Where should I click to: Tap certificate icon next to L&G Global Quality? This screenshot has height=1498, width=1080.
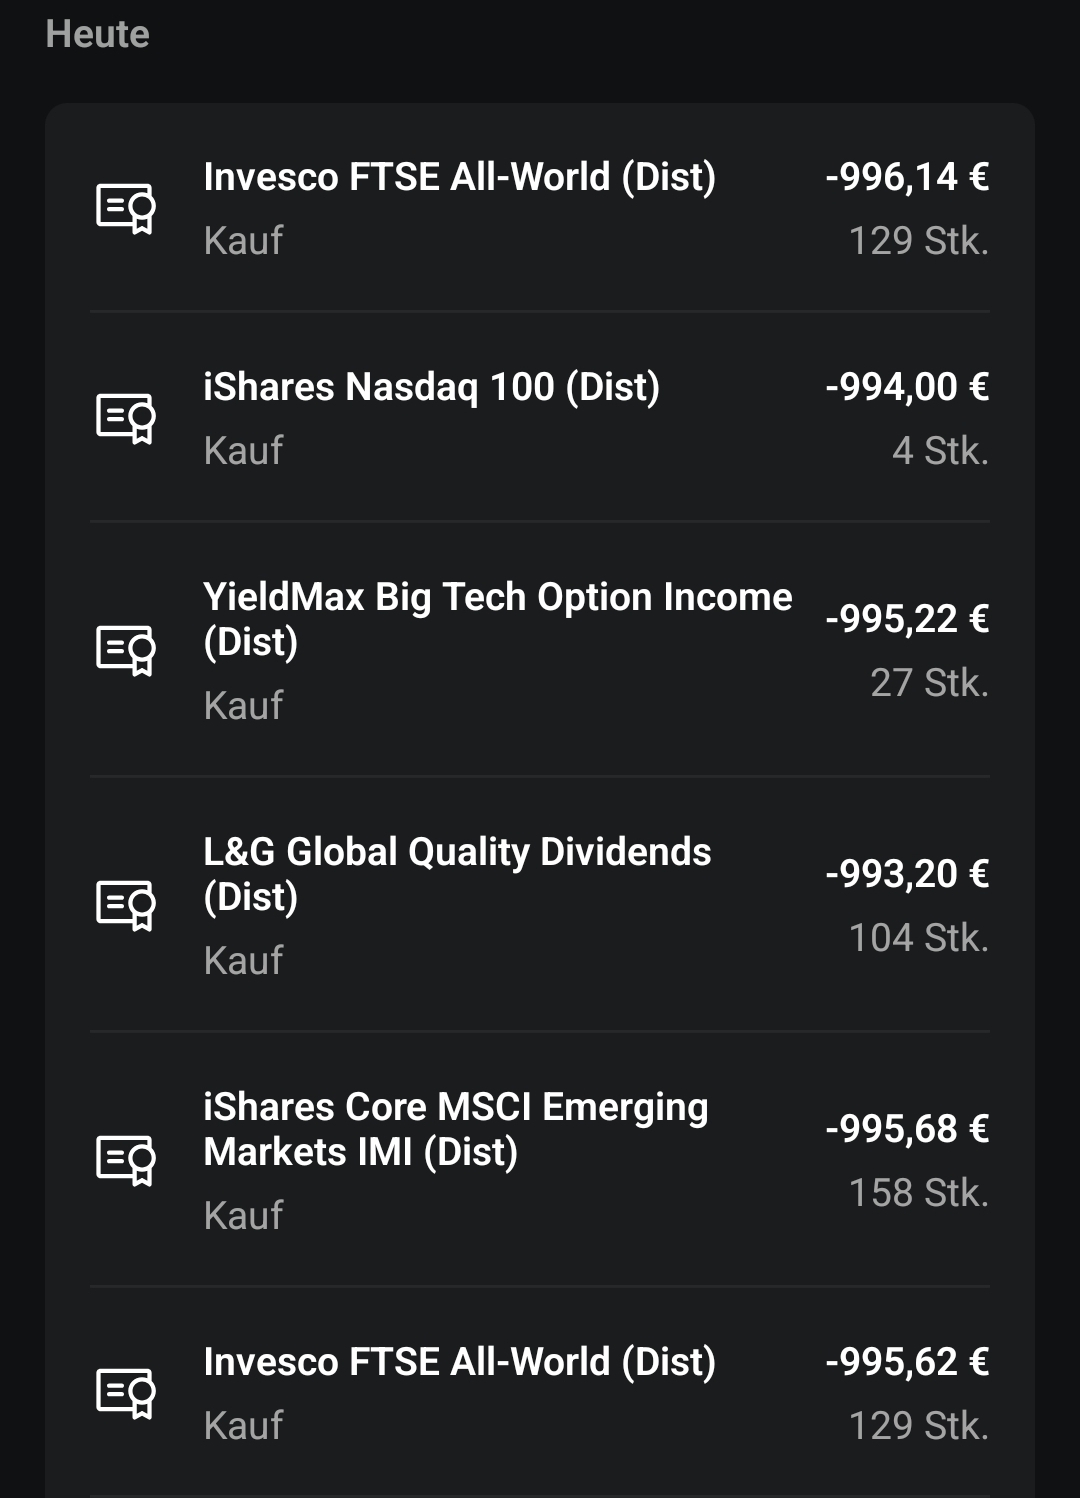126,905
